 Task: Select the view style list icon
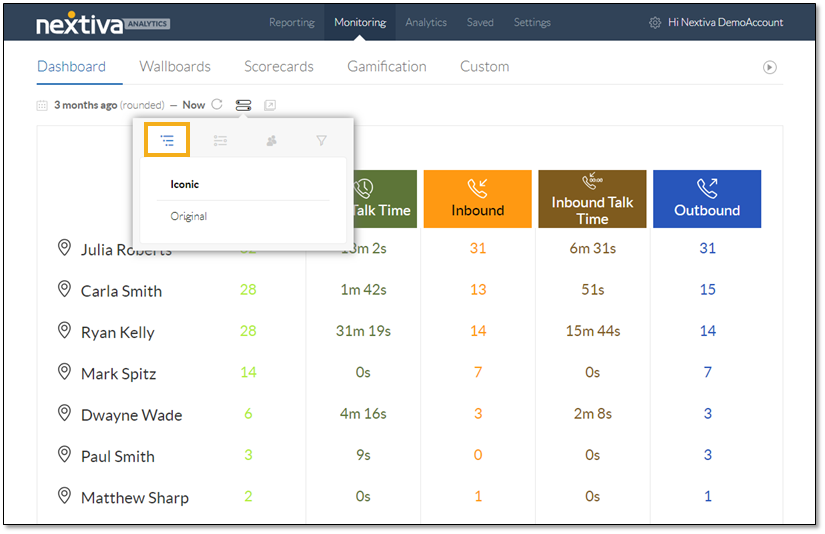point(167,140)
